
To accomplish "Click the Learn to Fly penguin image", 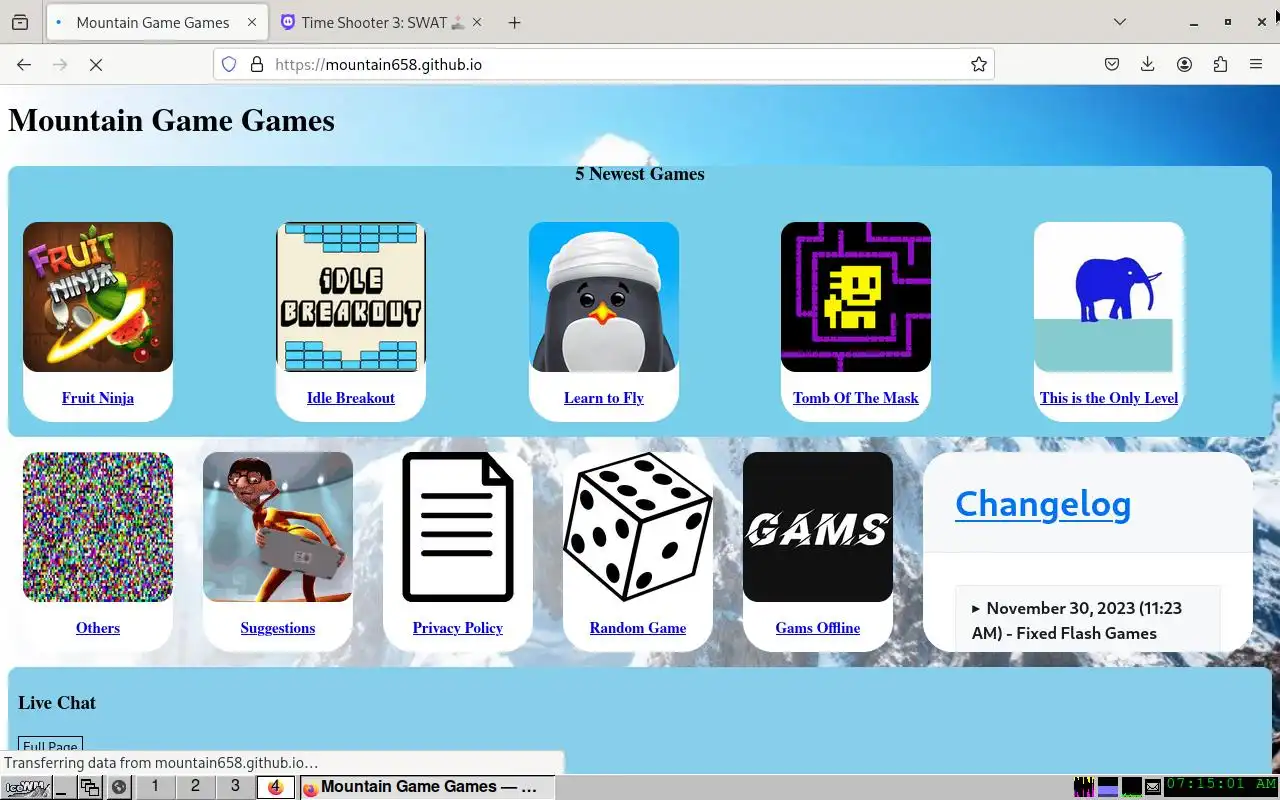I will click(604, 297).
